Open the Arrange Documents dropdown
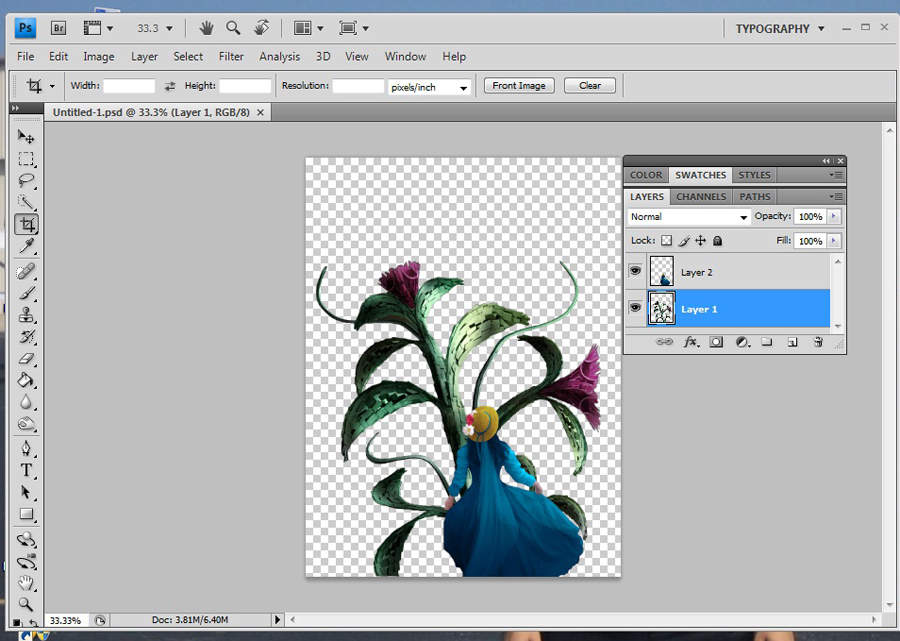The height and width of the screenshot is (641, 900). pos(308,28)
